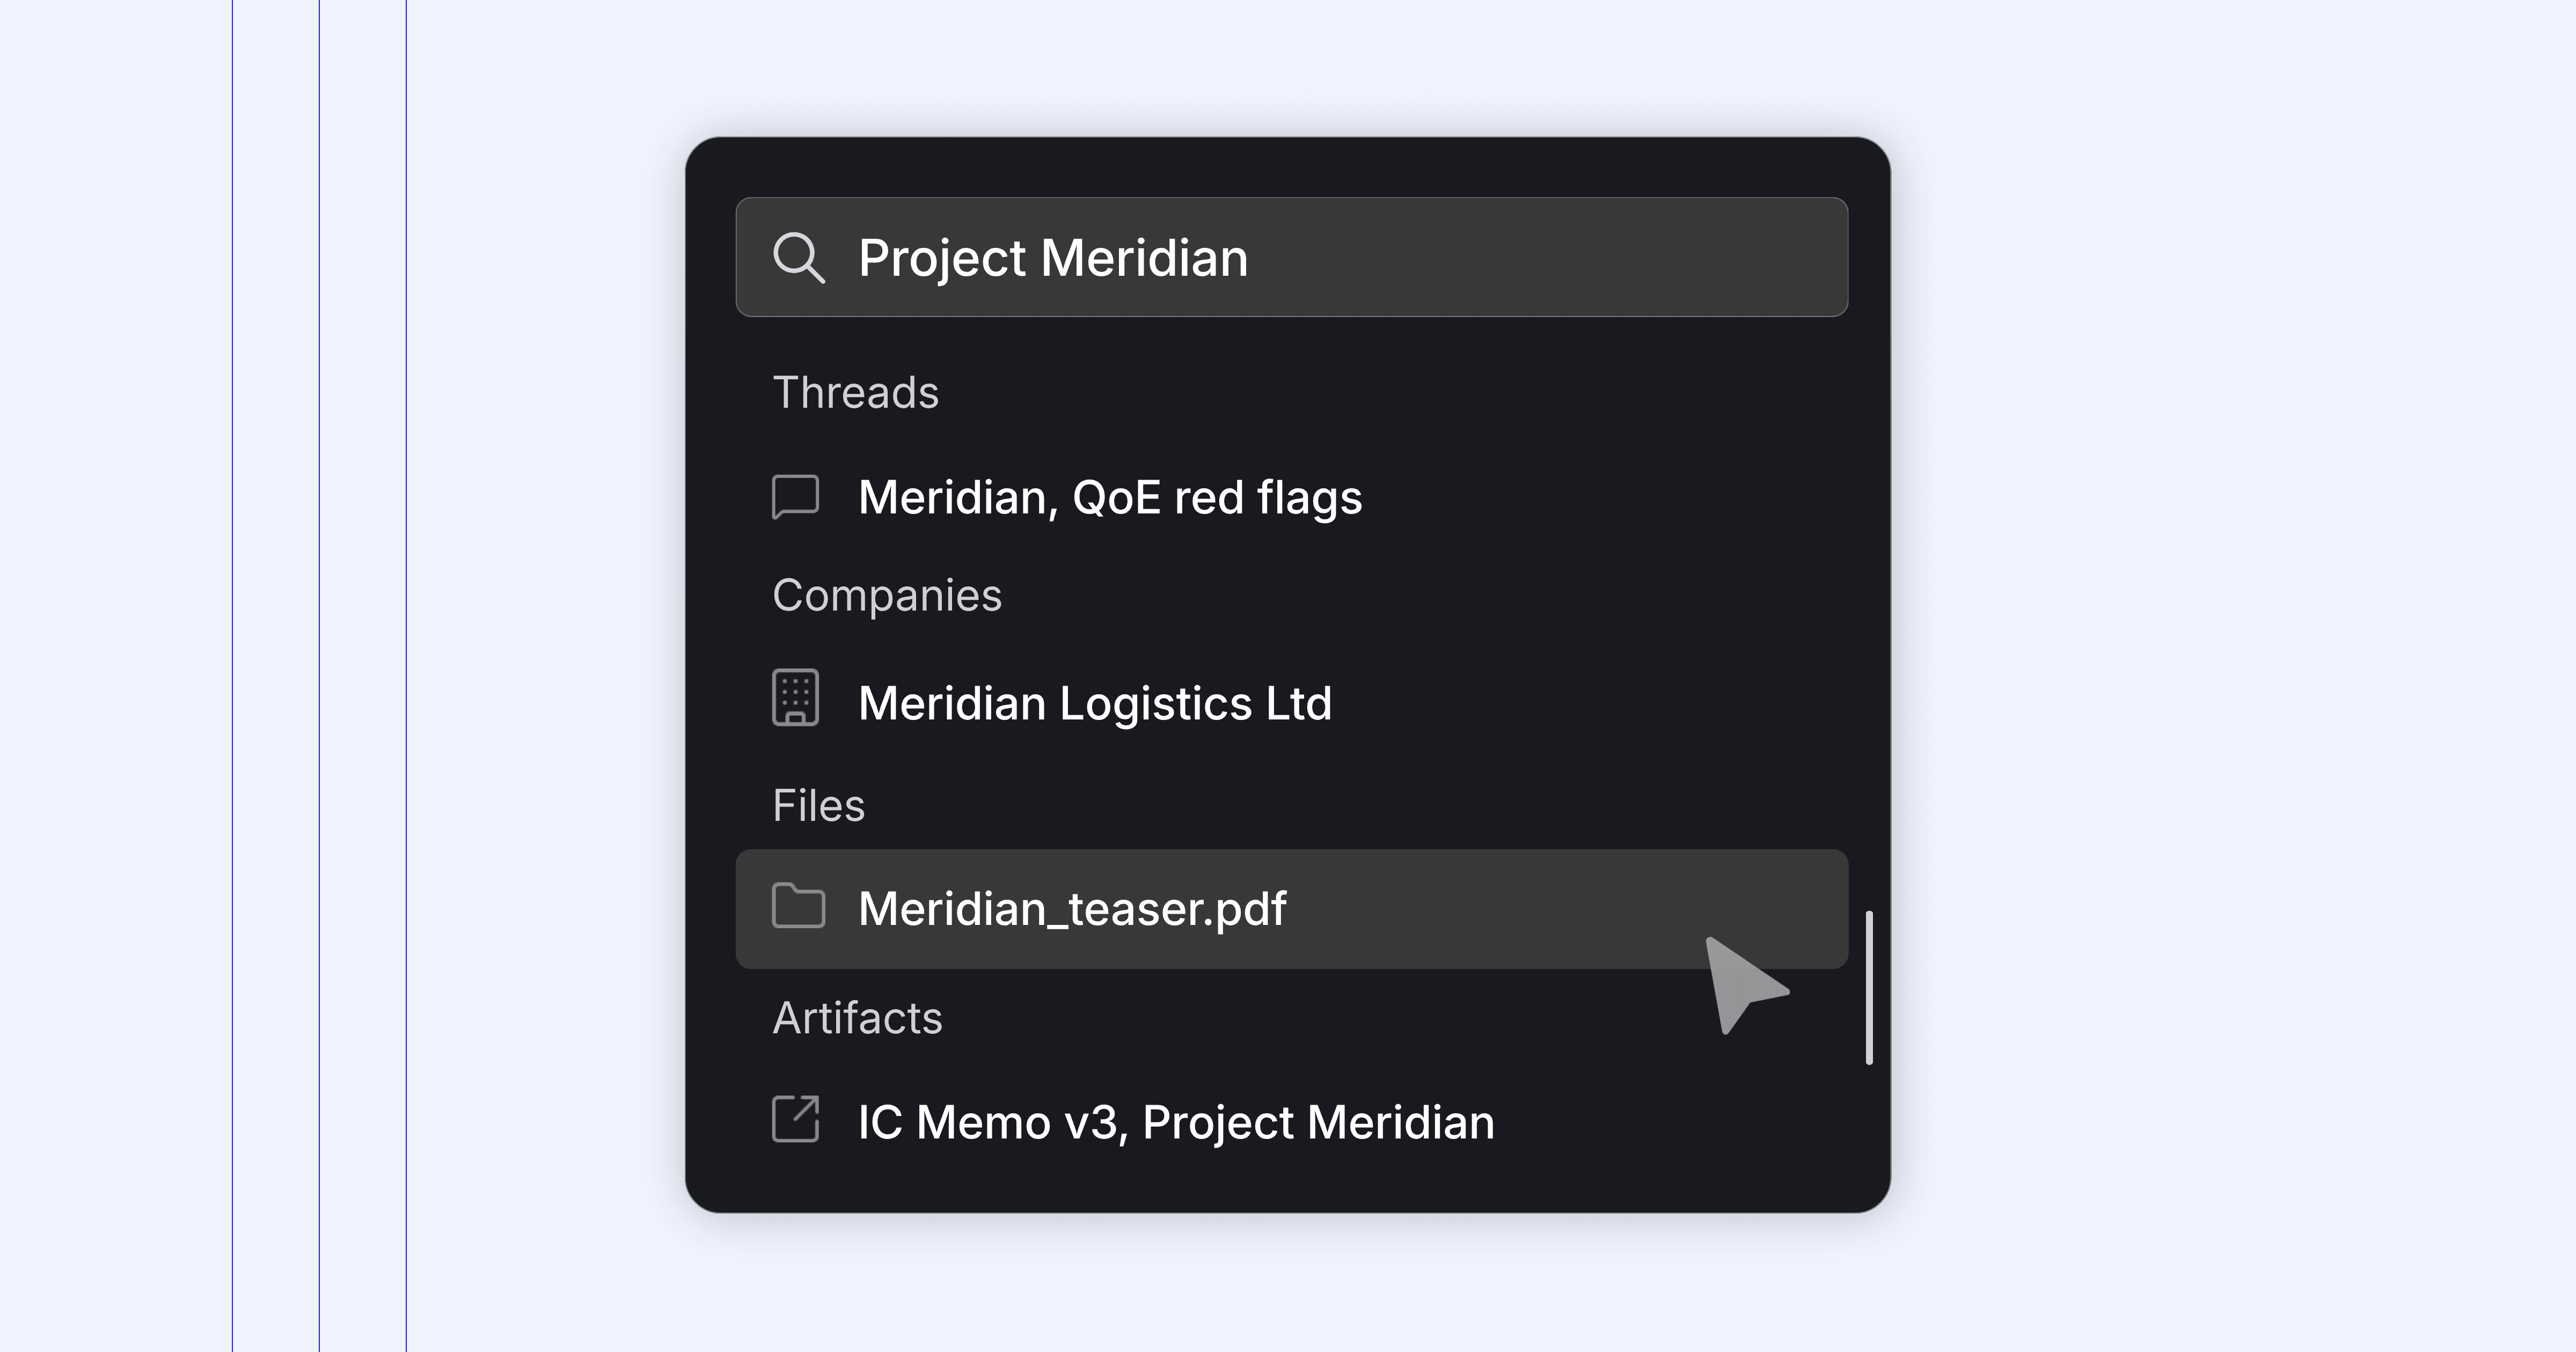Viewport: 2576px width, 1352px height.
Task: Click the middle blue vertical guide line
Action: tap(319, 676)
